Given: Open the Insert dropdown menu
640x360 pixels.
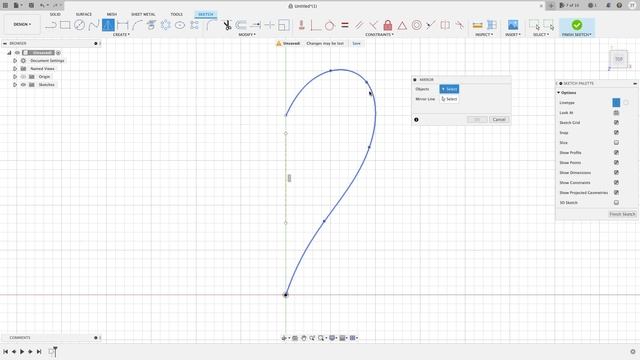Looking at the screenshot, I should click(x=513, y=35).
